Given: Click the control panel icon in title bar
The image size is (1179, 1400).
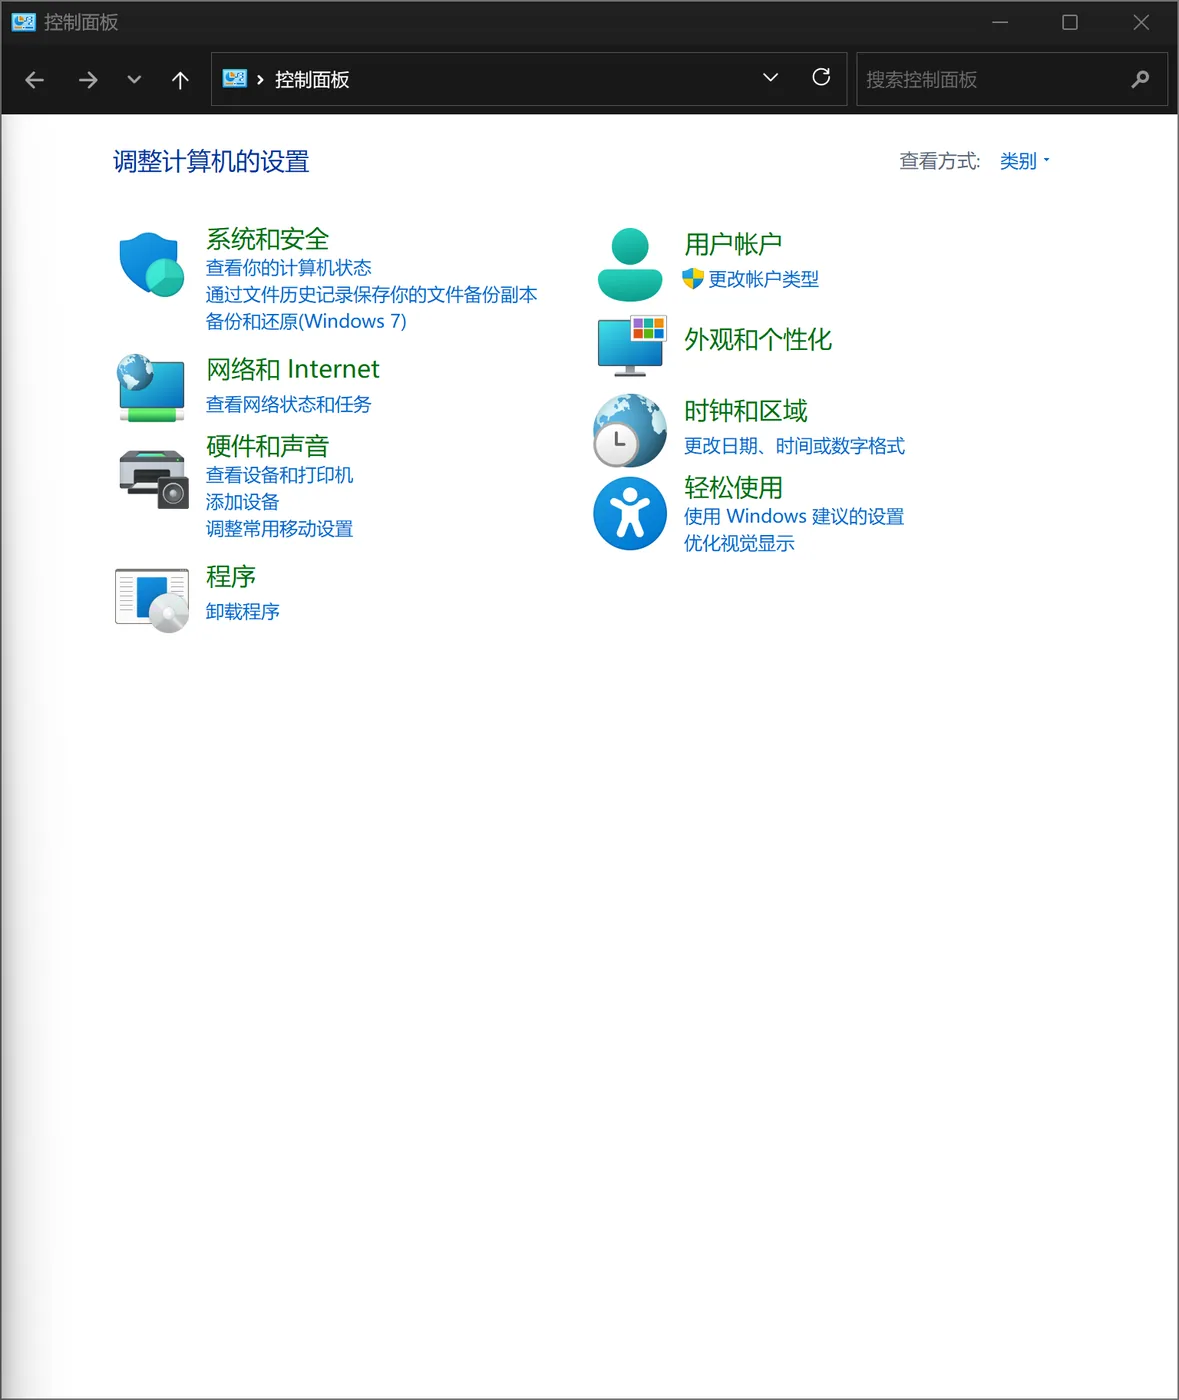Looking at the screenshot, I should (23, 22).
